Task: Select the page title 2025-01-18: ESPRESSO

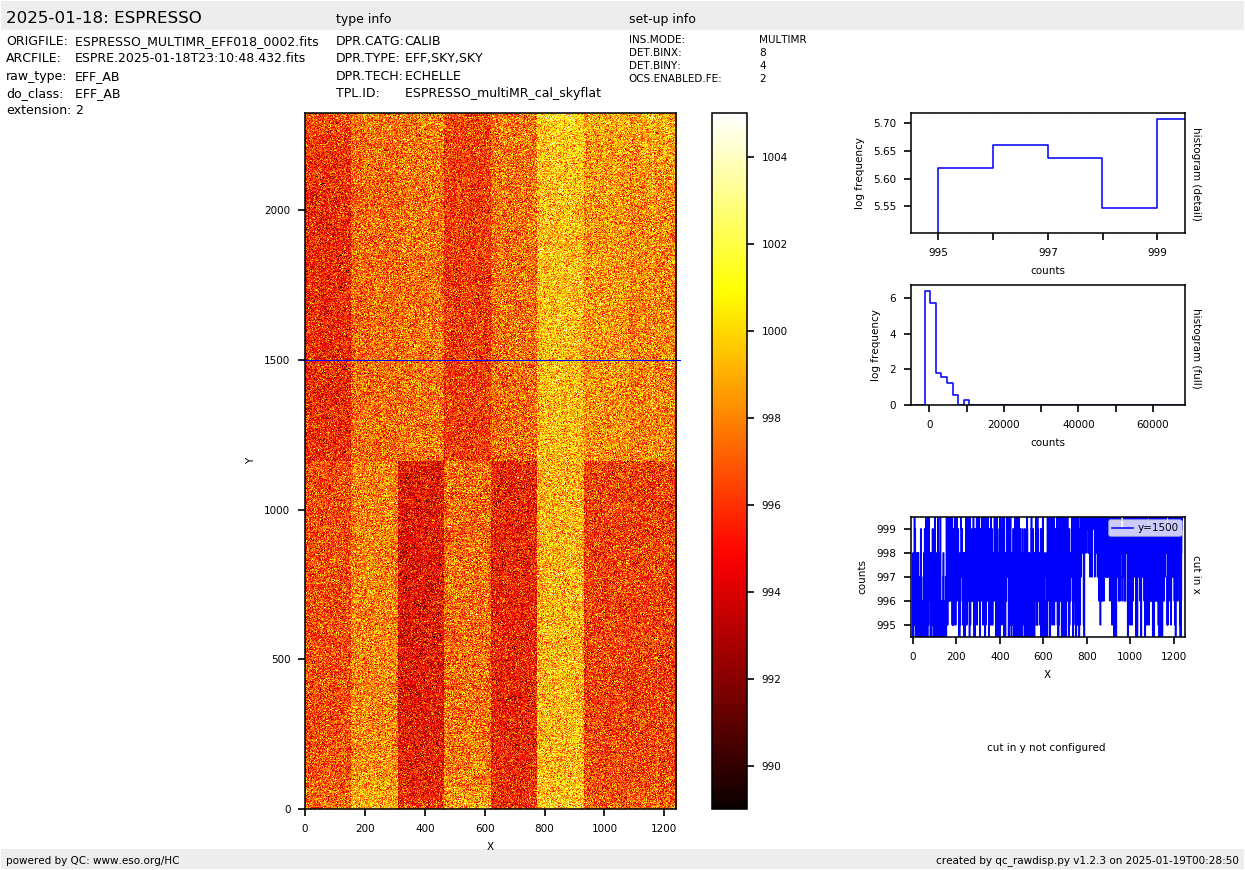Action: [x=104, y=18]
